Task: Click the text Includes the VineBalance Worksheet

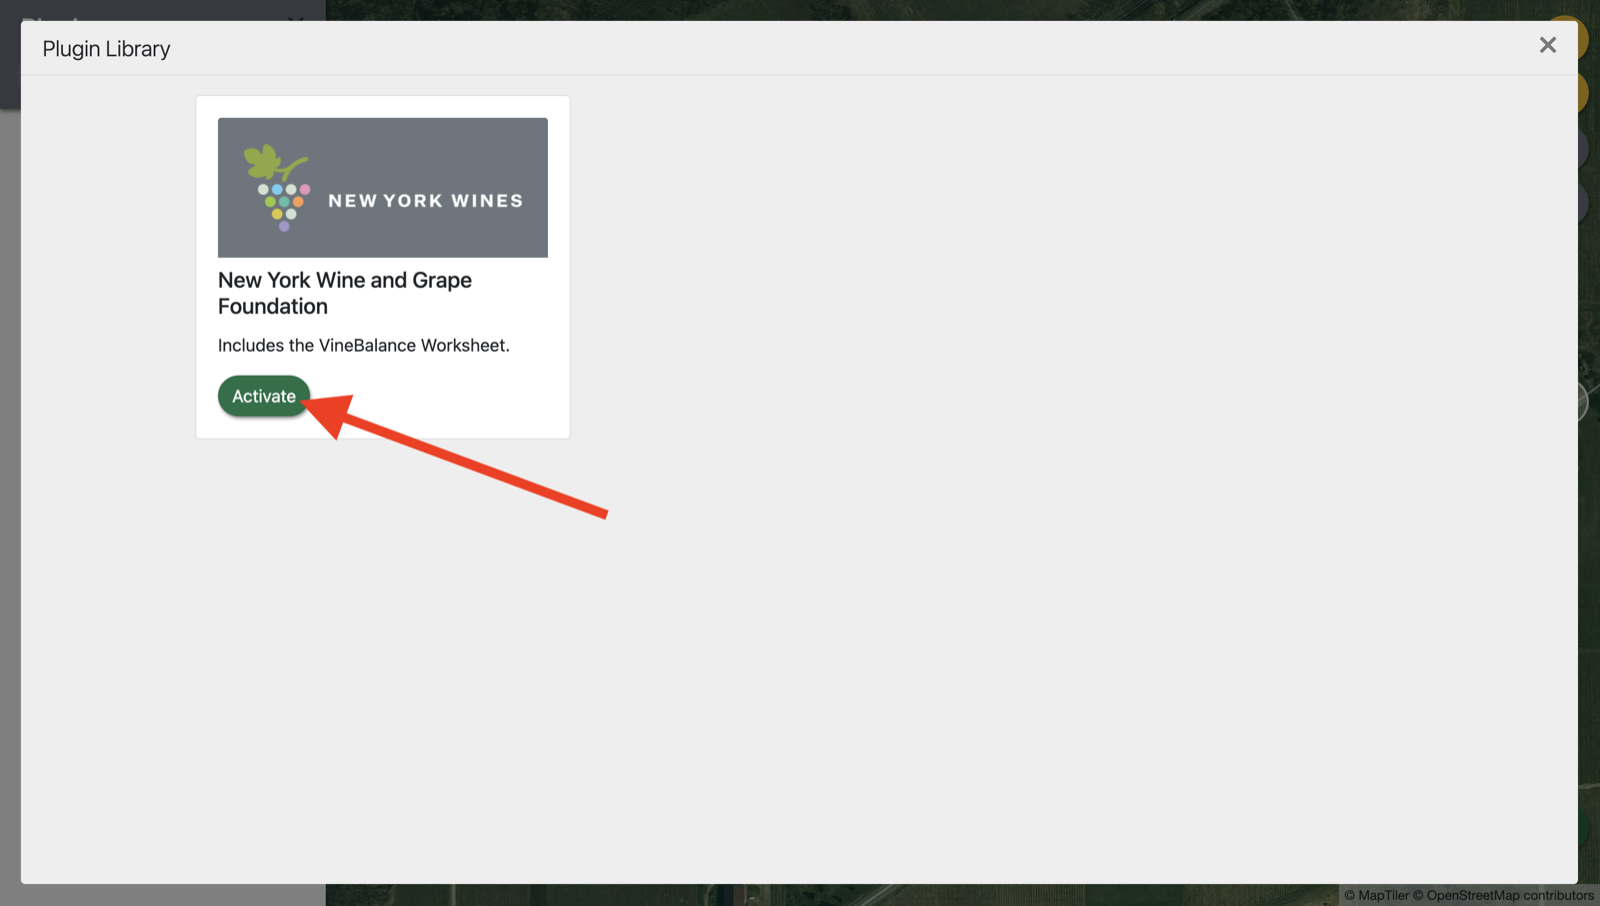Action: pos(364,345)
